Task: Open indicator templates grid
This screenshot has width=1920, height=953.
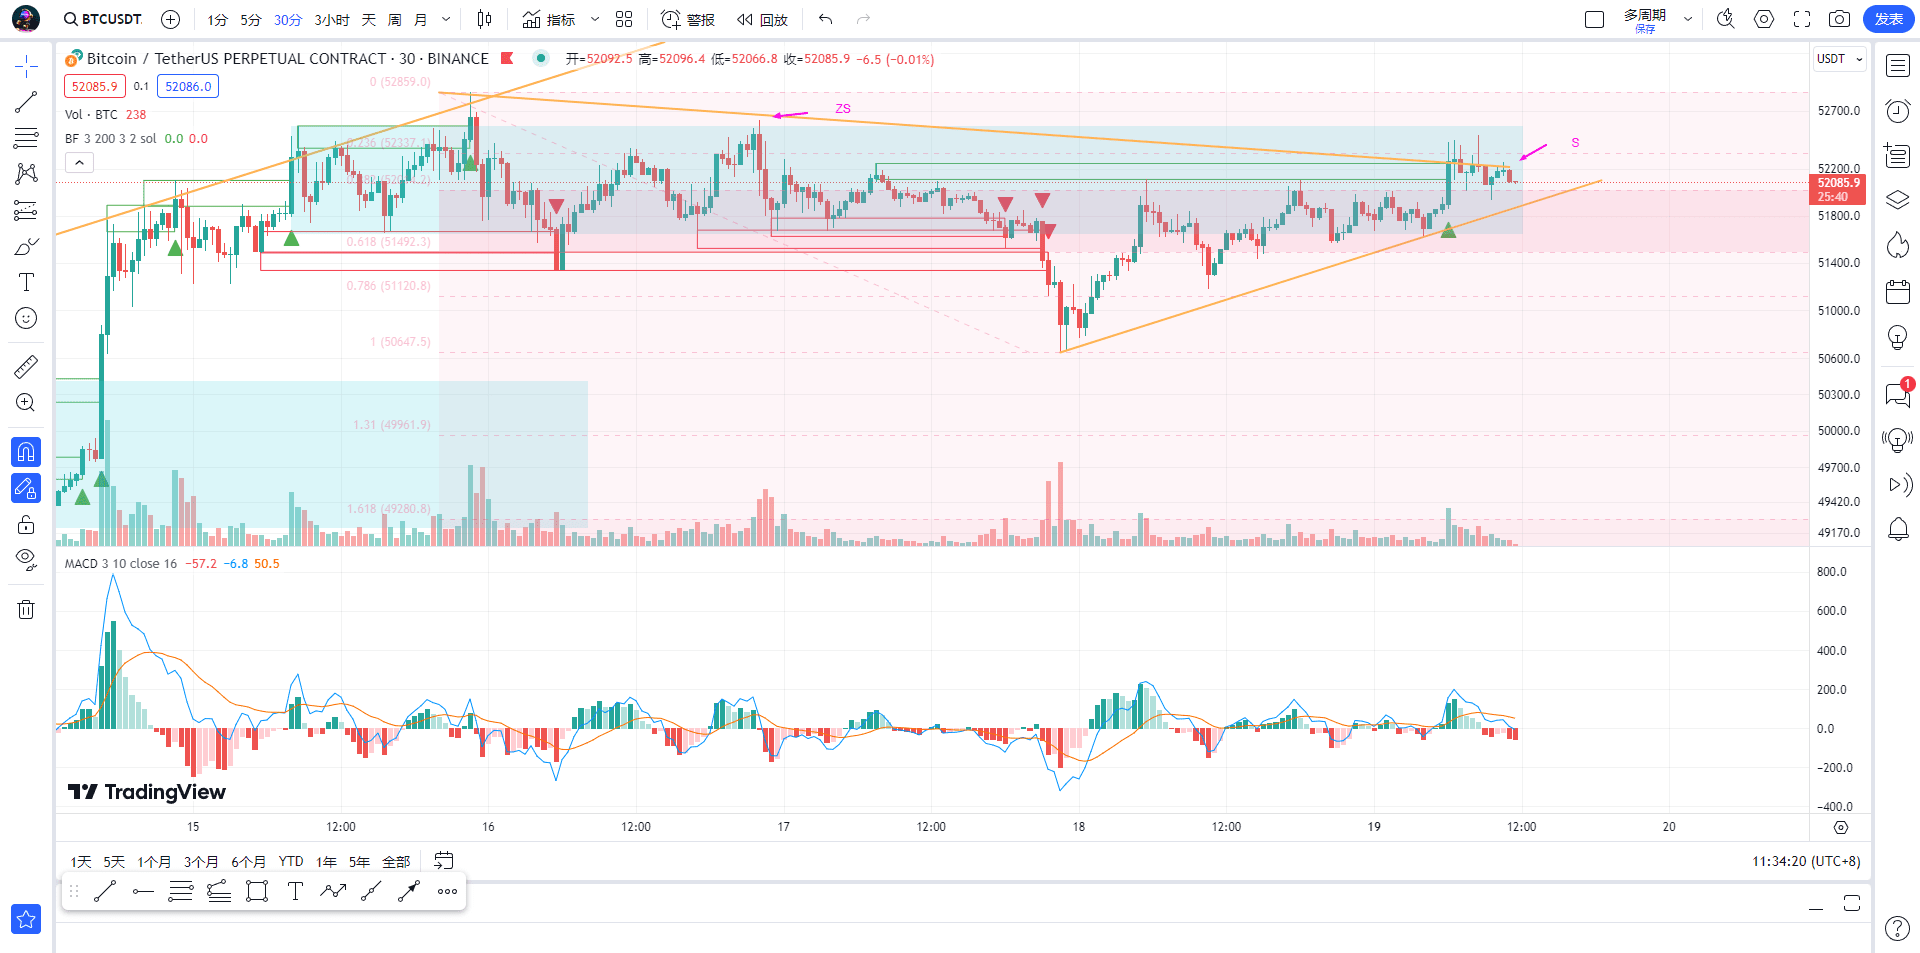Action: tap(624, 19)
